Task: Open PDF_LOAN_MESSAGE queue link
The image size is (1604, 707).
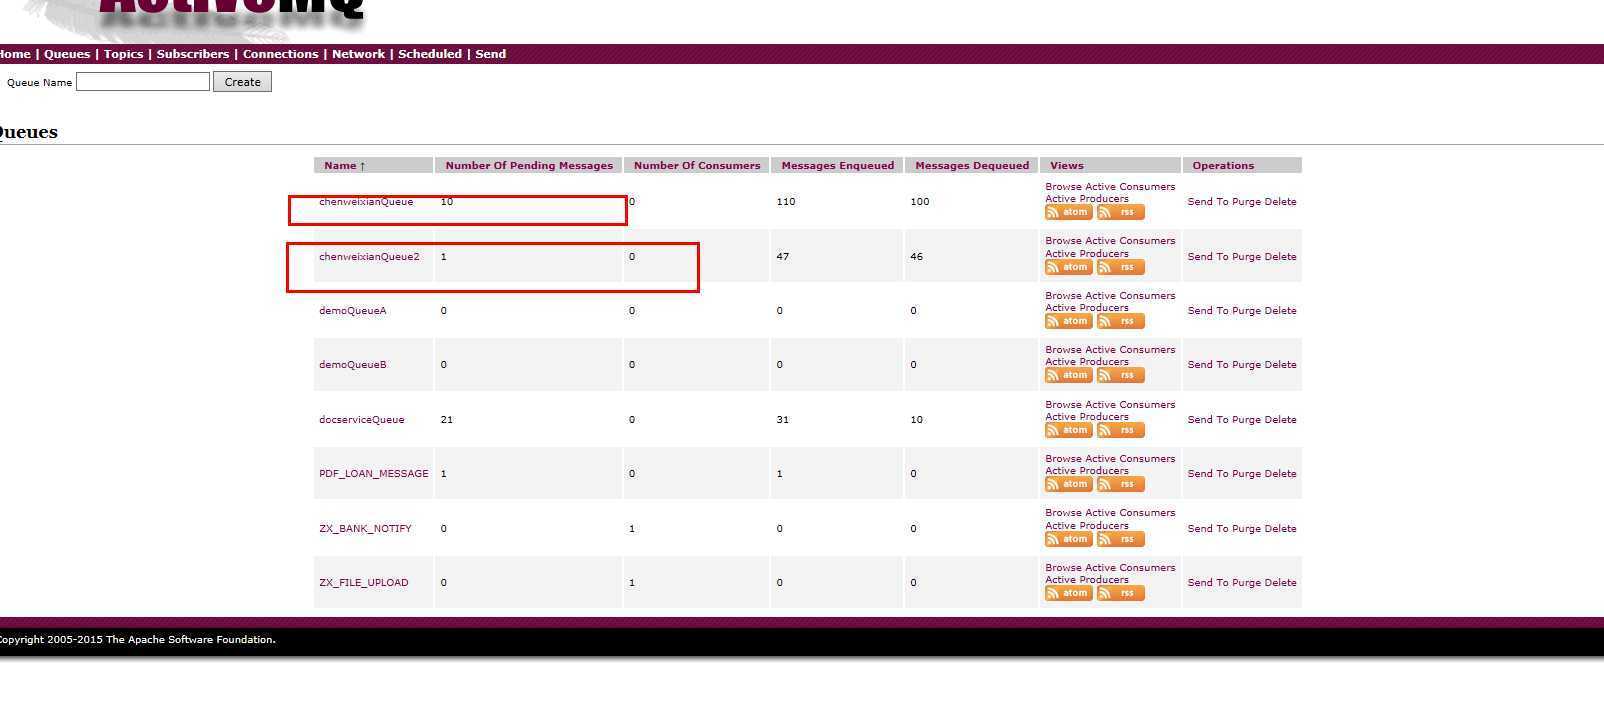Action: coord(374,474)
